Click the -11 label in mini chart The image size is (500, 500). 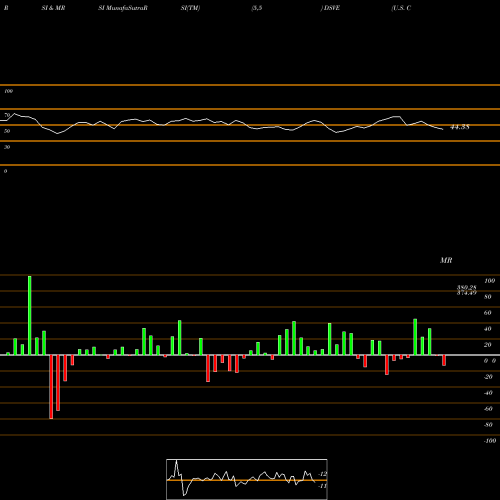click(322, 486)
